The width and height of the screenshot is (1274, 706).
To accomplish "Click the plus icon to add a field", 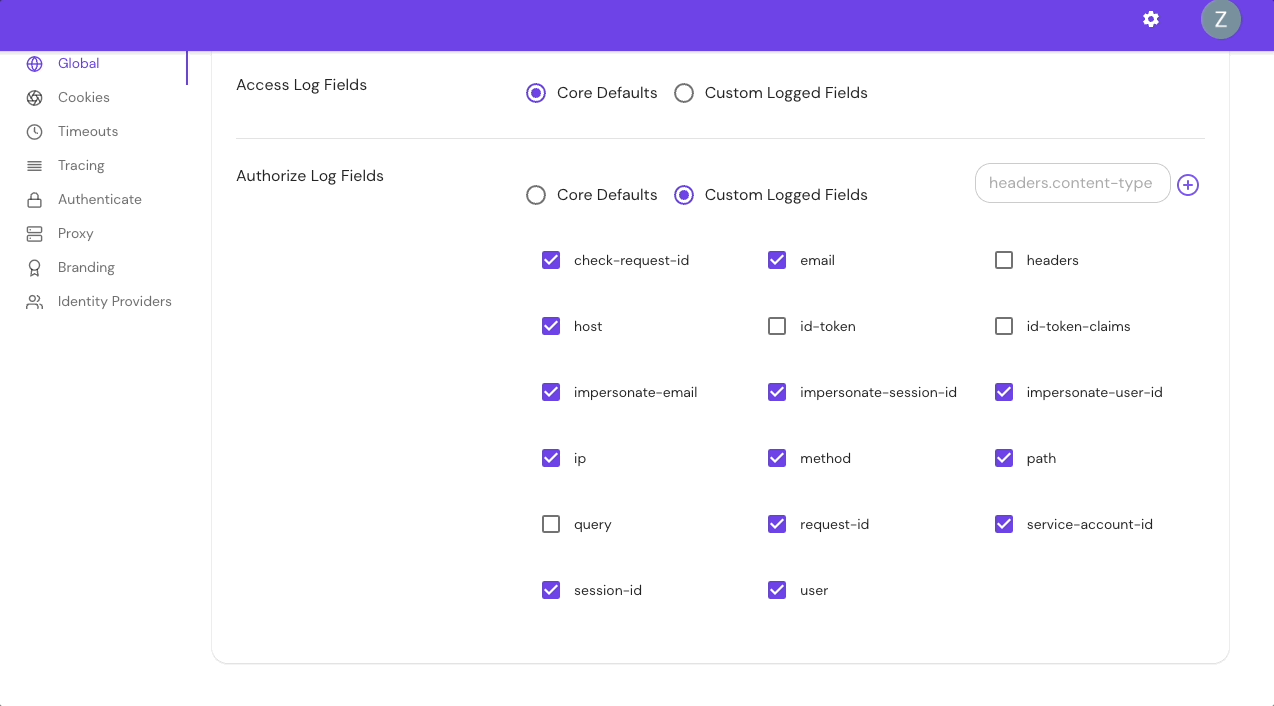I will point(1188,185).
